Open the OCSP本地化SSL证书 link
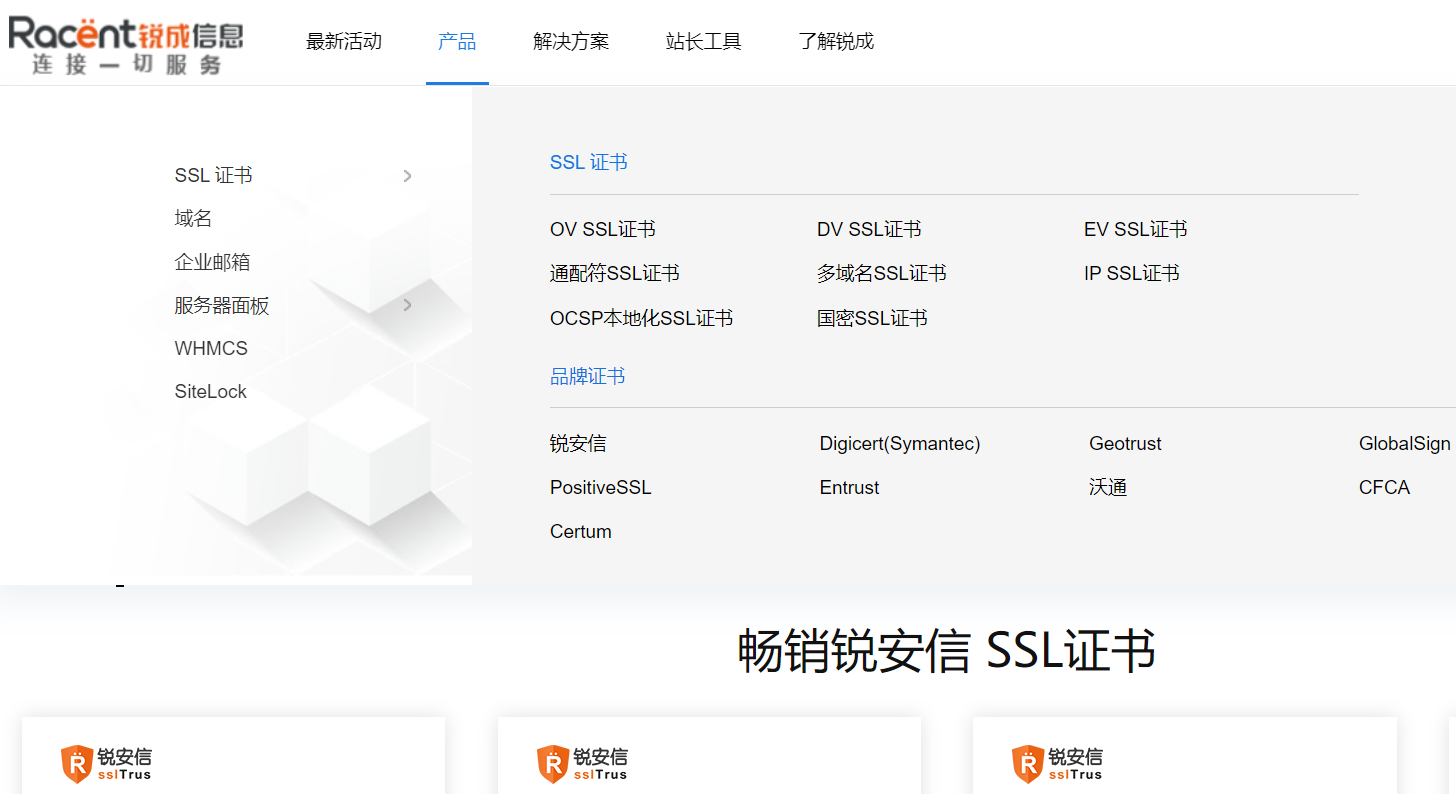 [x=641, y=318]
